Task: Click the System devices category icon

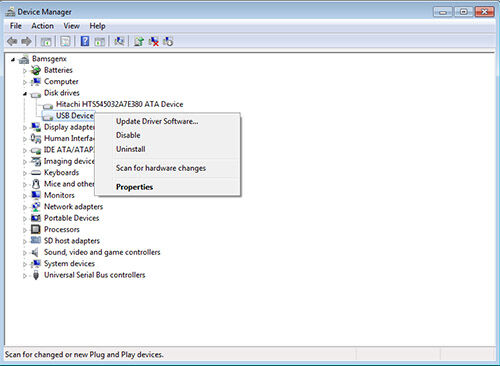Action: pyautogui.click(x=36, y=264)
